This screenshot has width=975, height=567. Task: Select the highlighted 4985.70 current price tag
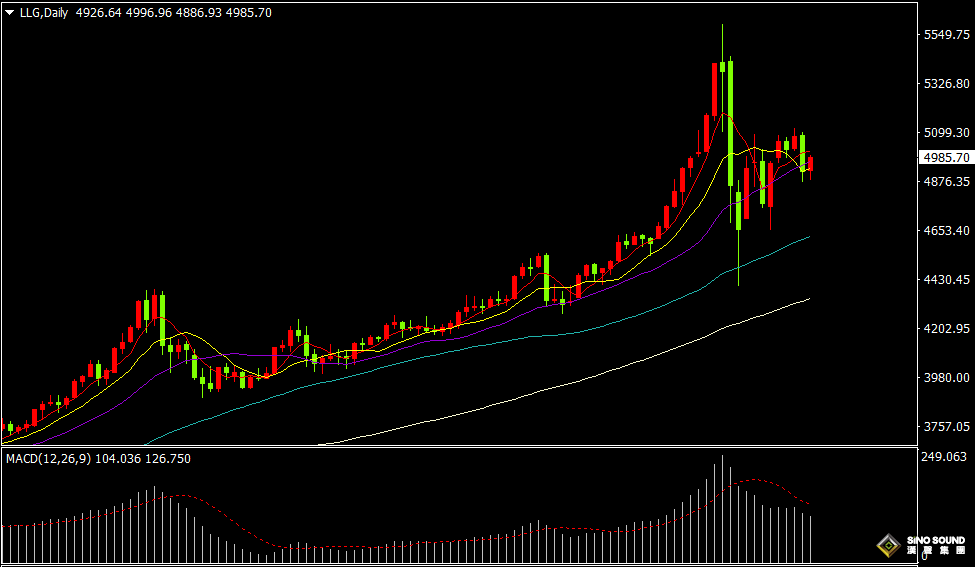pos(945,157)
